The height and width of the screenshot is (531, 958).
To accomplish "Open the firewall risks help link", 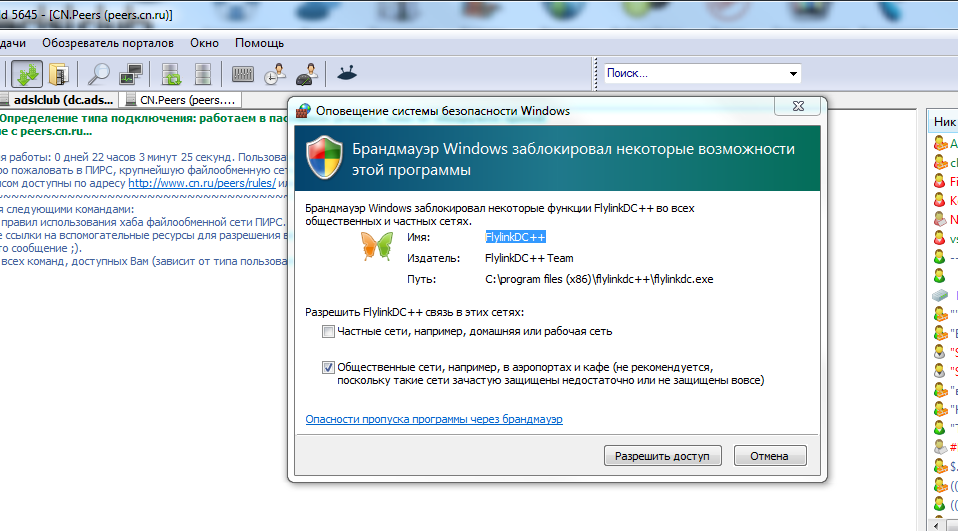I will [434, 419].
